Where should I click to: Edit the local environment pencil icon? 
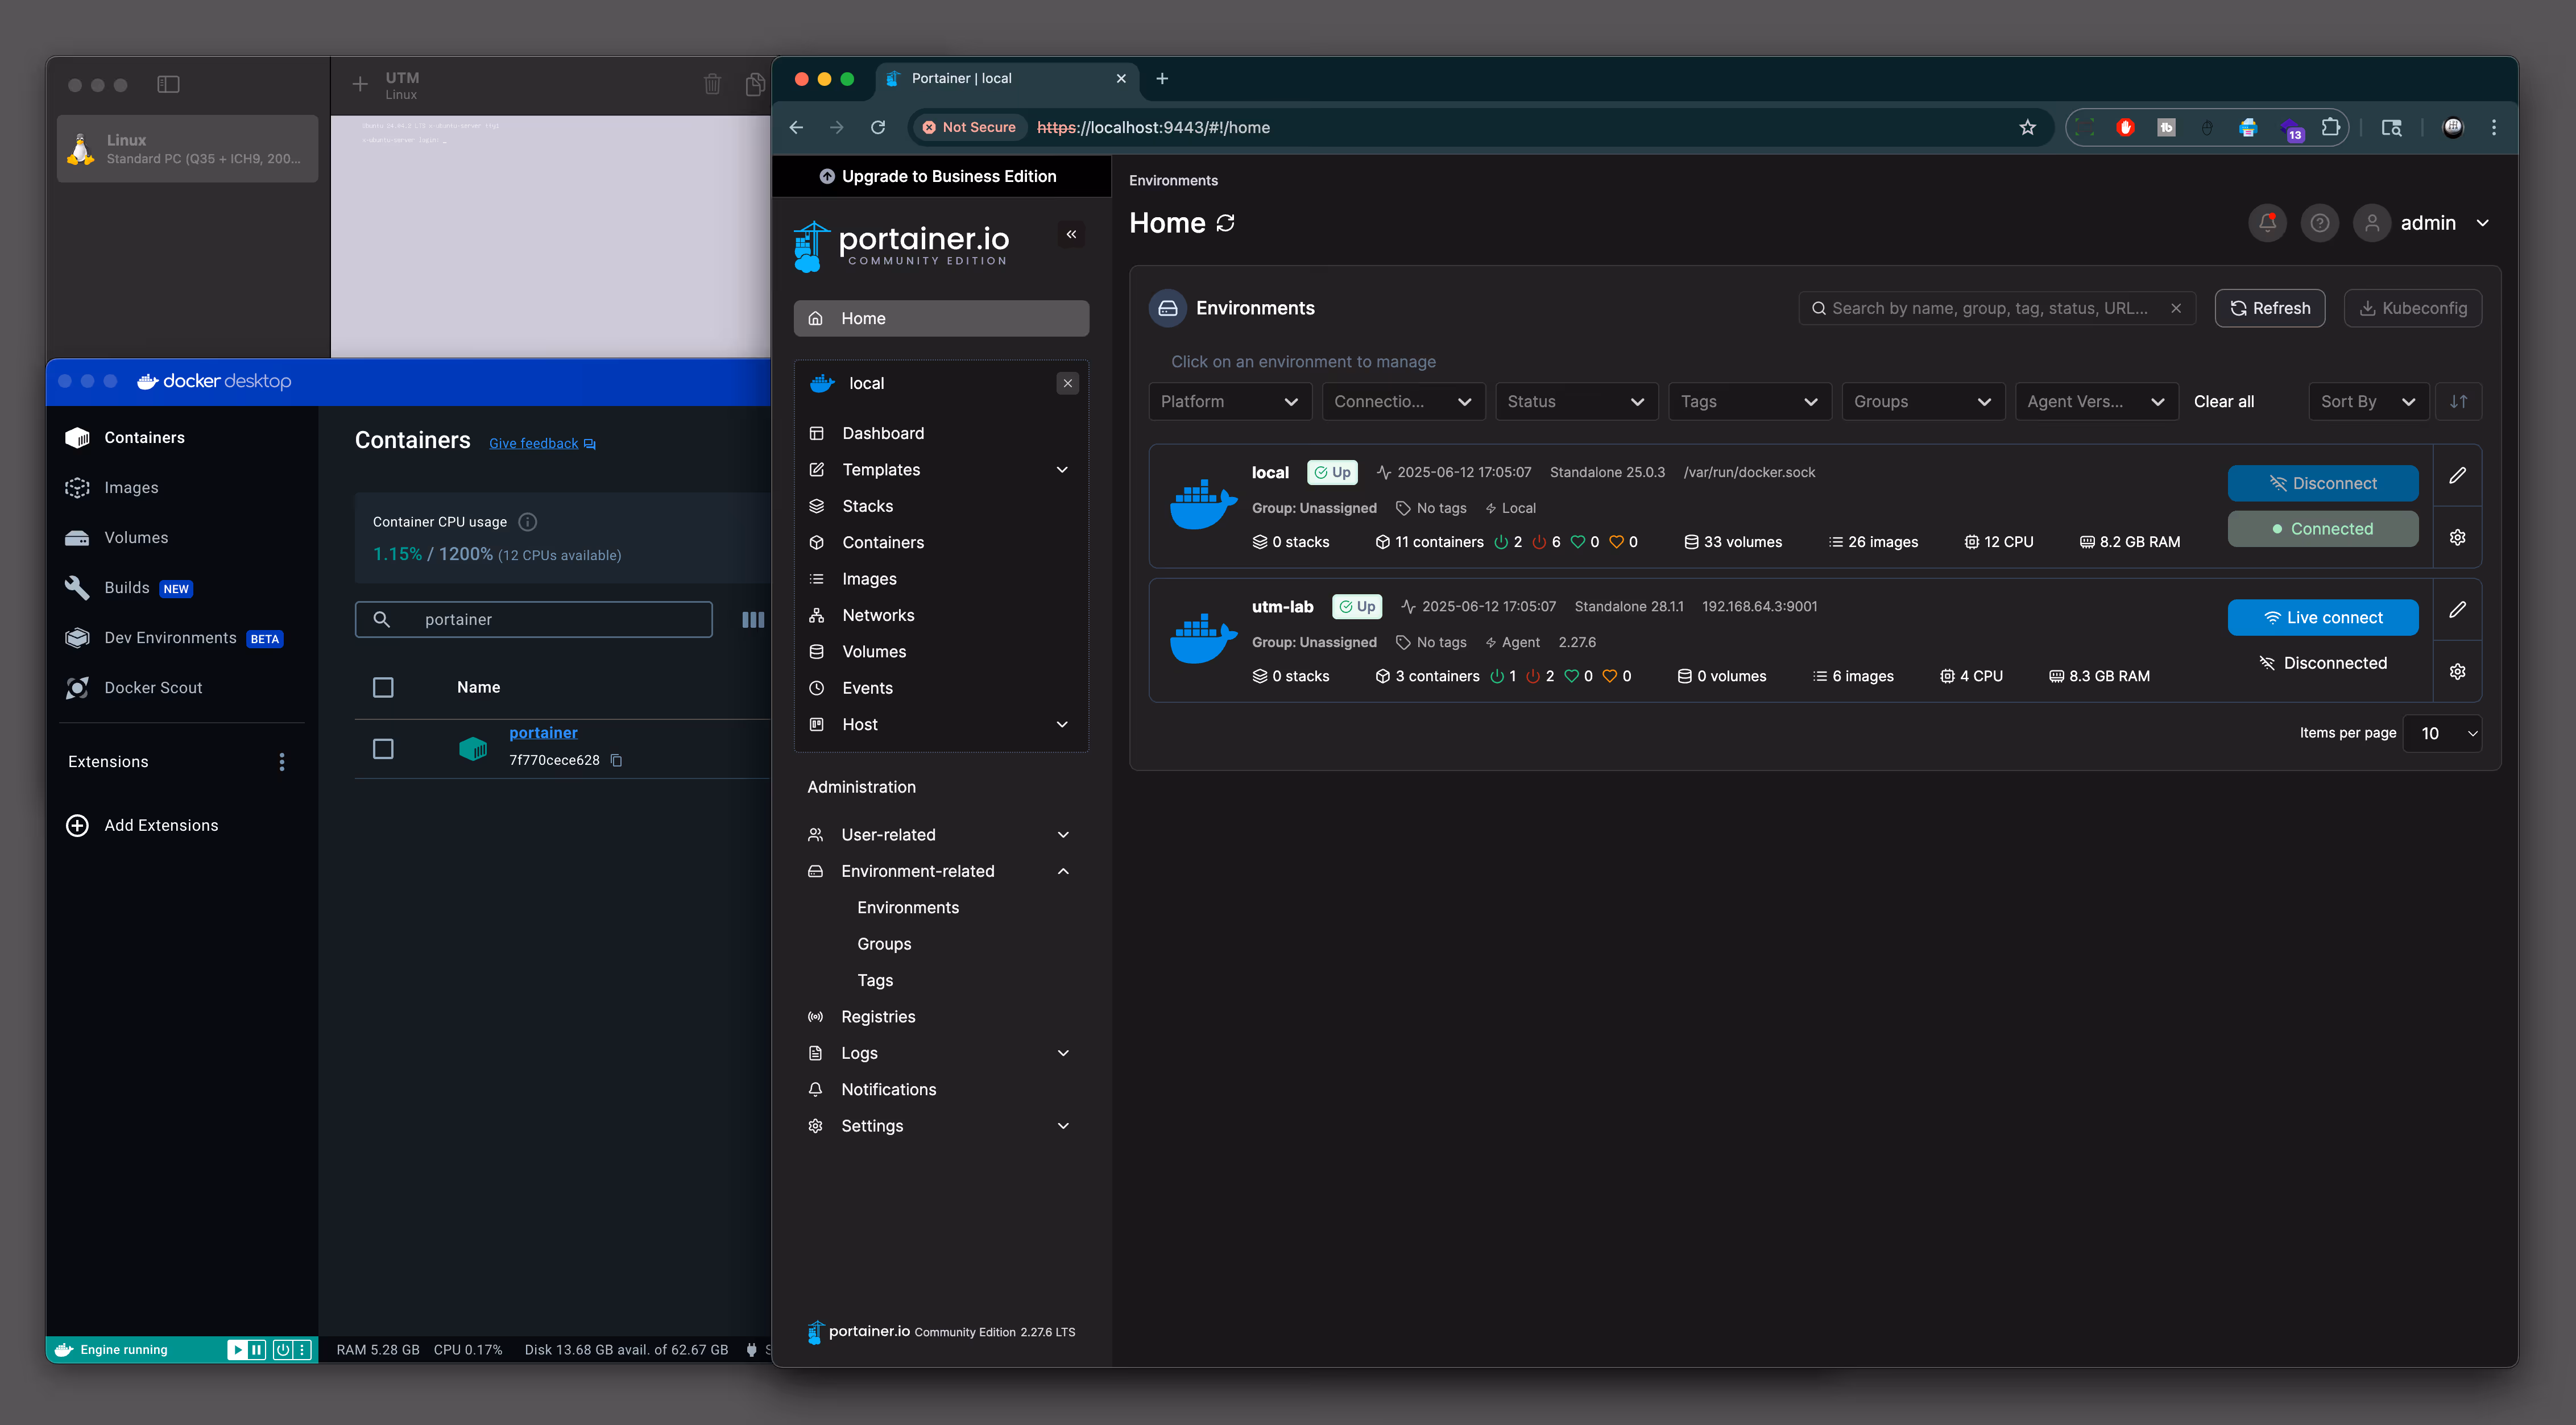point(2457,476)
